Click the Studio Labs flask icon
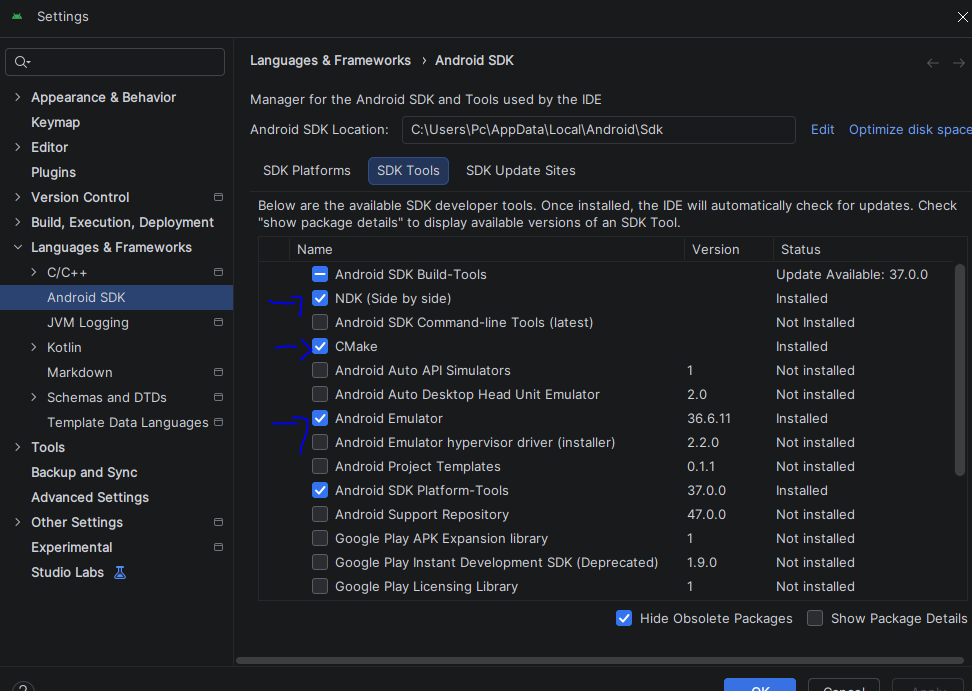The height and width of the screenshot is (691, 972). [120, 573]
